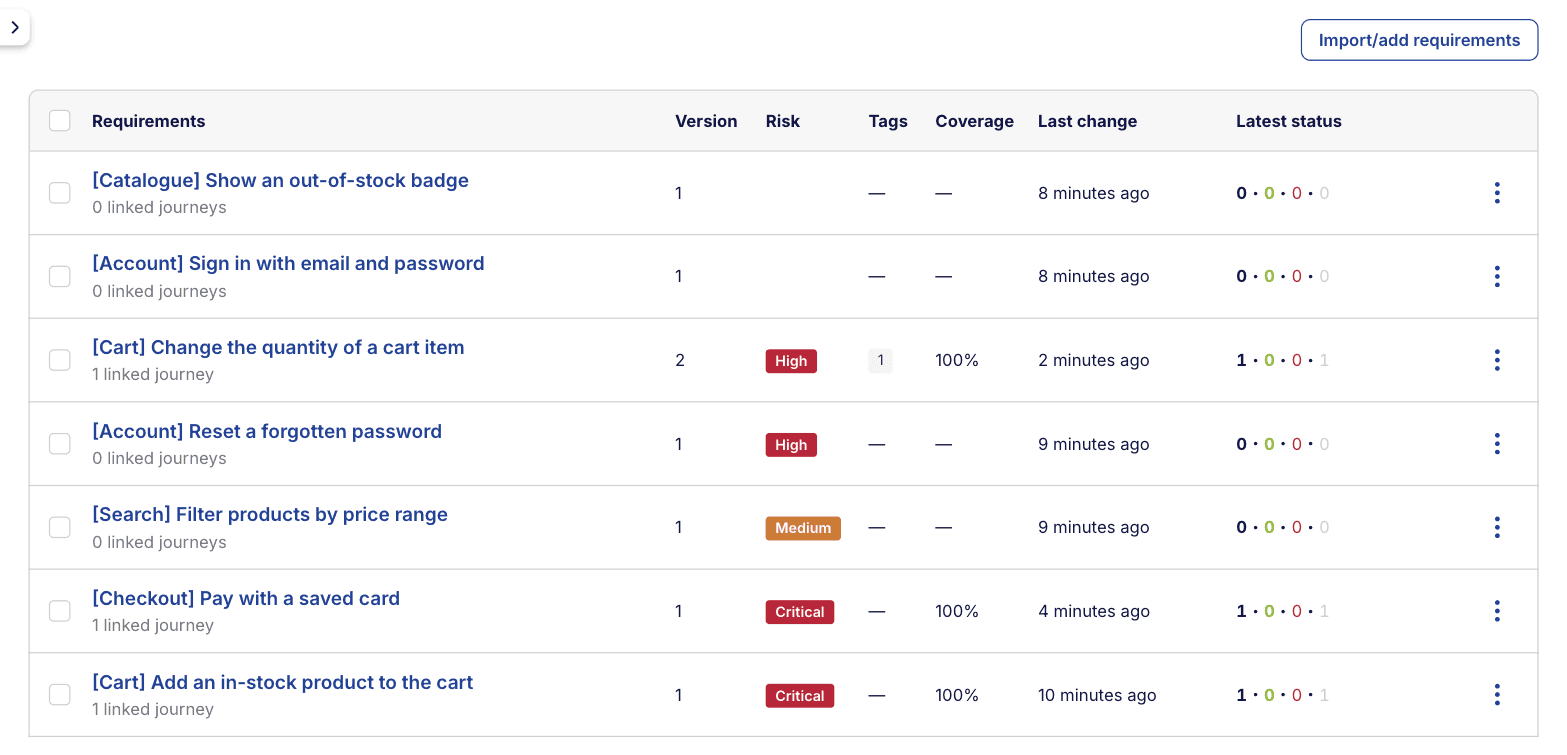Image resolution: width=1567 pixels, height=755 pixels.
Task: Open the [Cart] Add an in-stock product to the cart requirement
Action: 283,683
